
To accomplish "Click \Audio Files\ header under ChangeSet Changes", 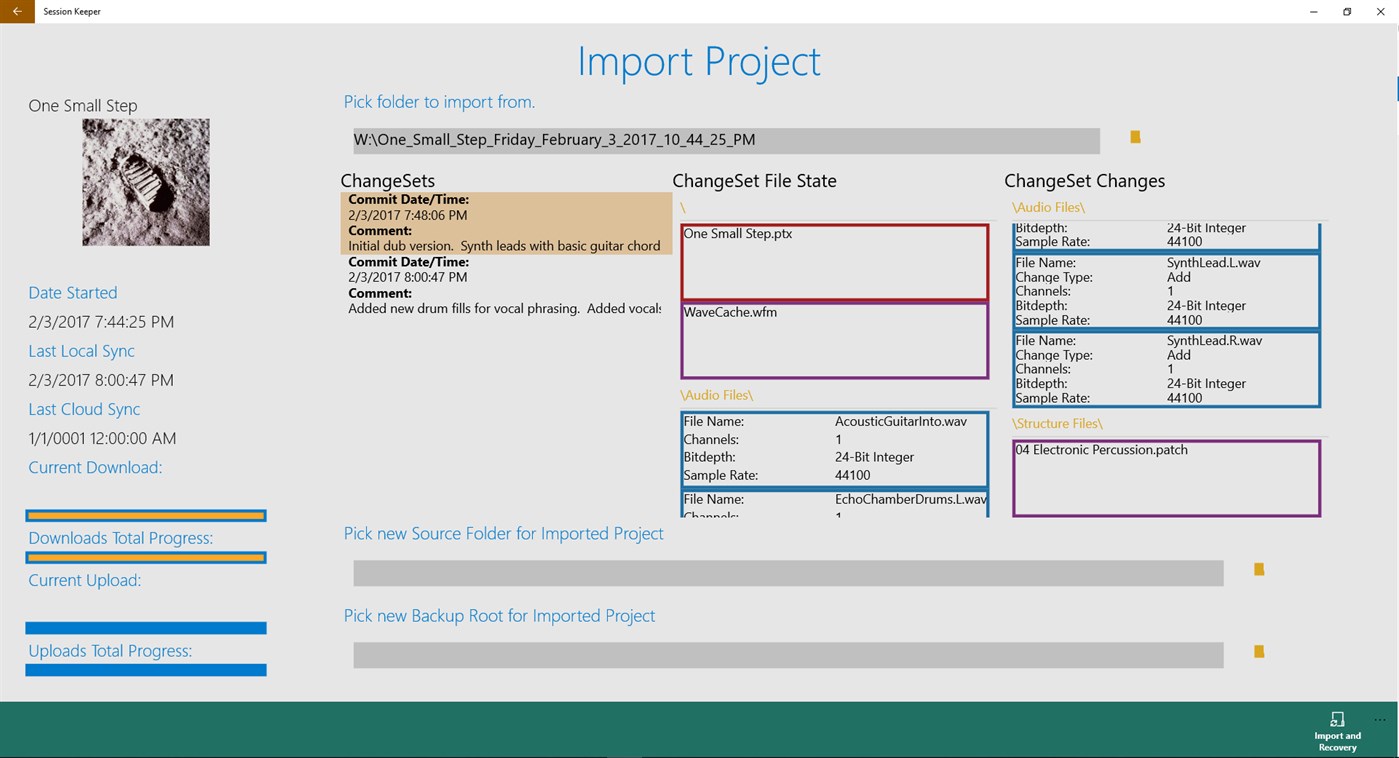I will [x=1048, y=207].
